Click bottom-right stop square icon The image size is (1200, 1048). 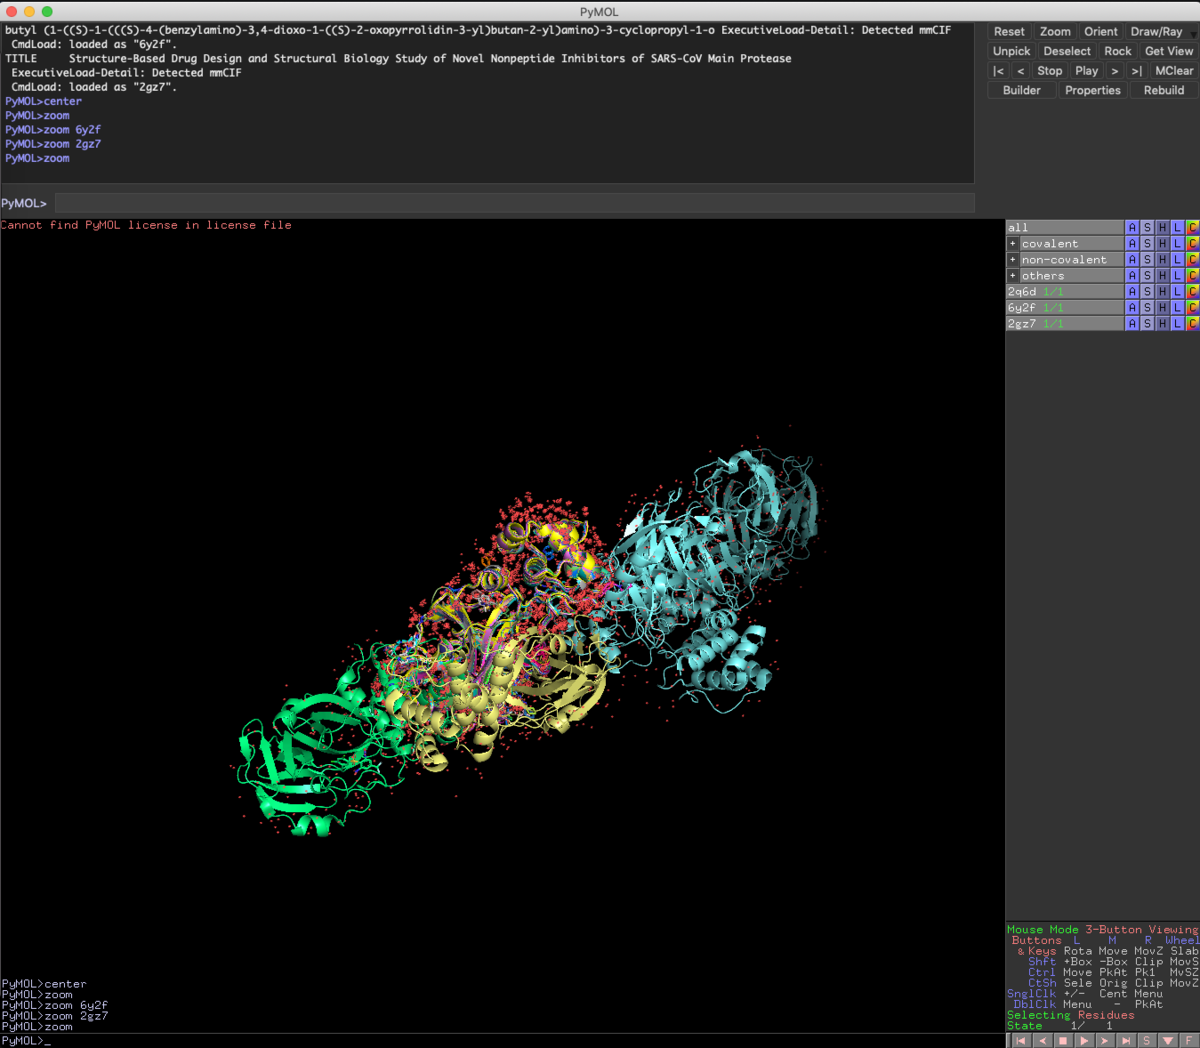coord(1062,1041)
